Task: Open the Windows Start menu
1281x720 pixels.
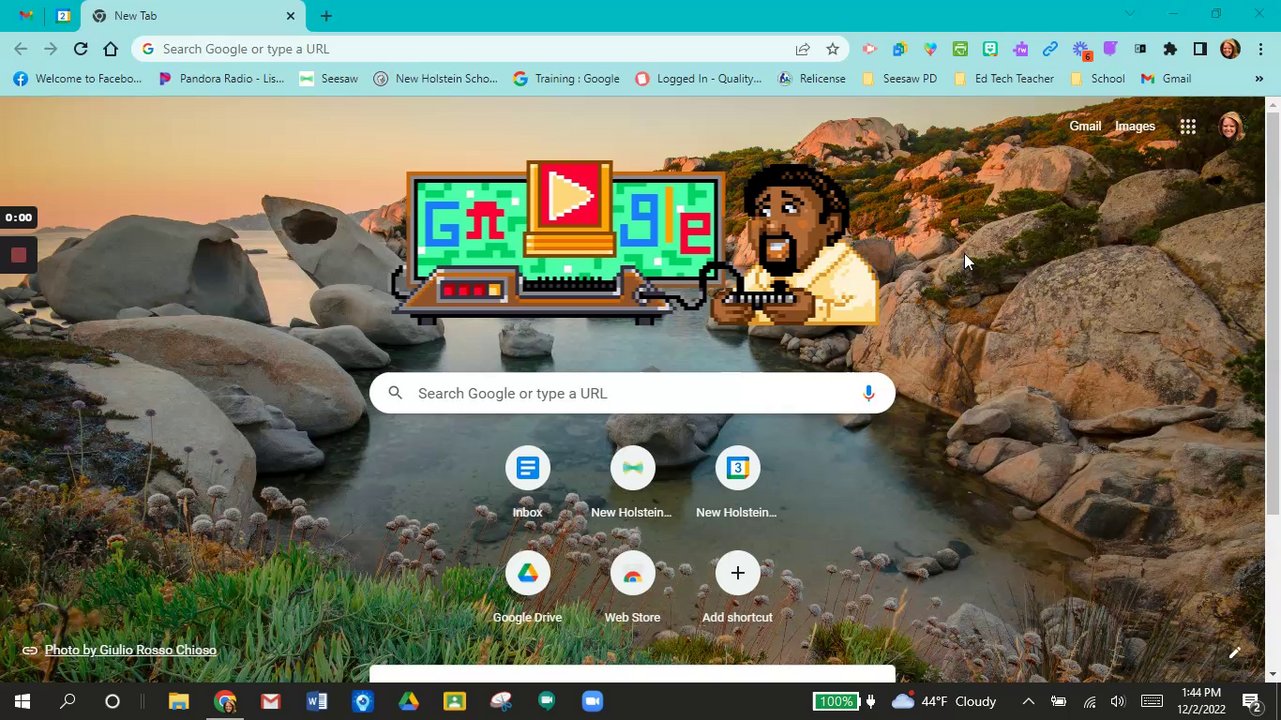Action: [22, 701]
